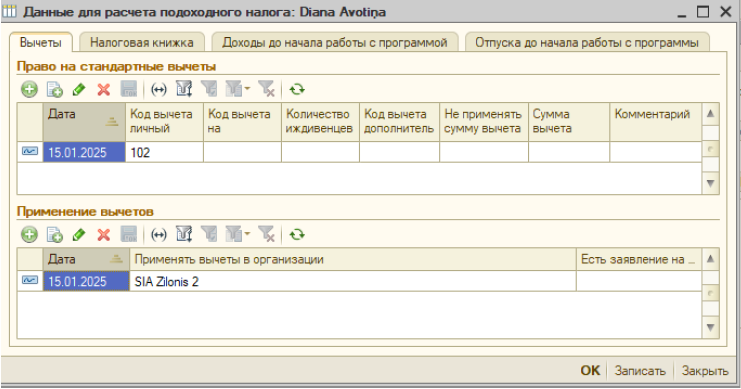
Task: Filter by current value in the Применение вычетов toolbar
Action: click(x=209, y=234)
